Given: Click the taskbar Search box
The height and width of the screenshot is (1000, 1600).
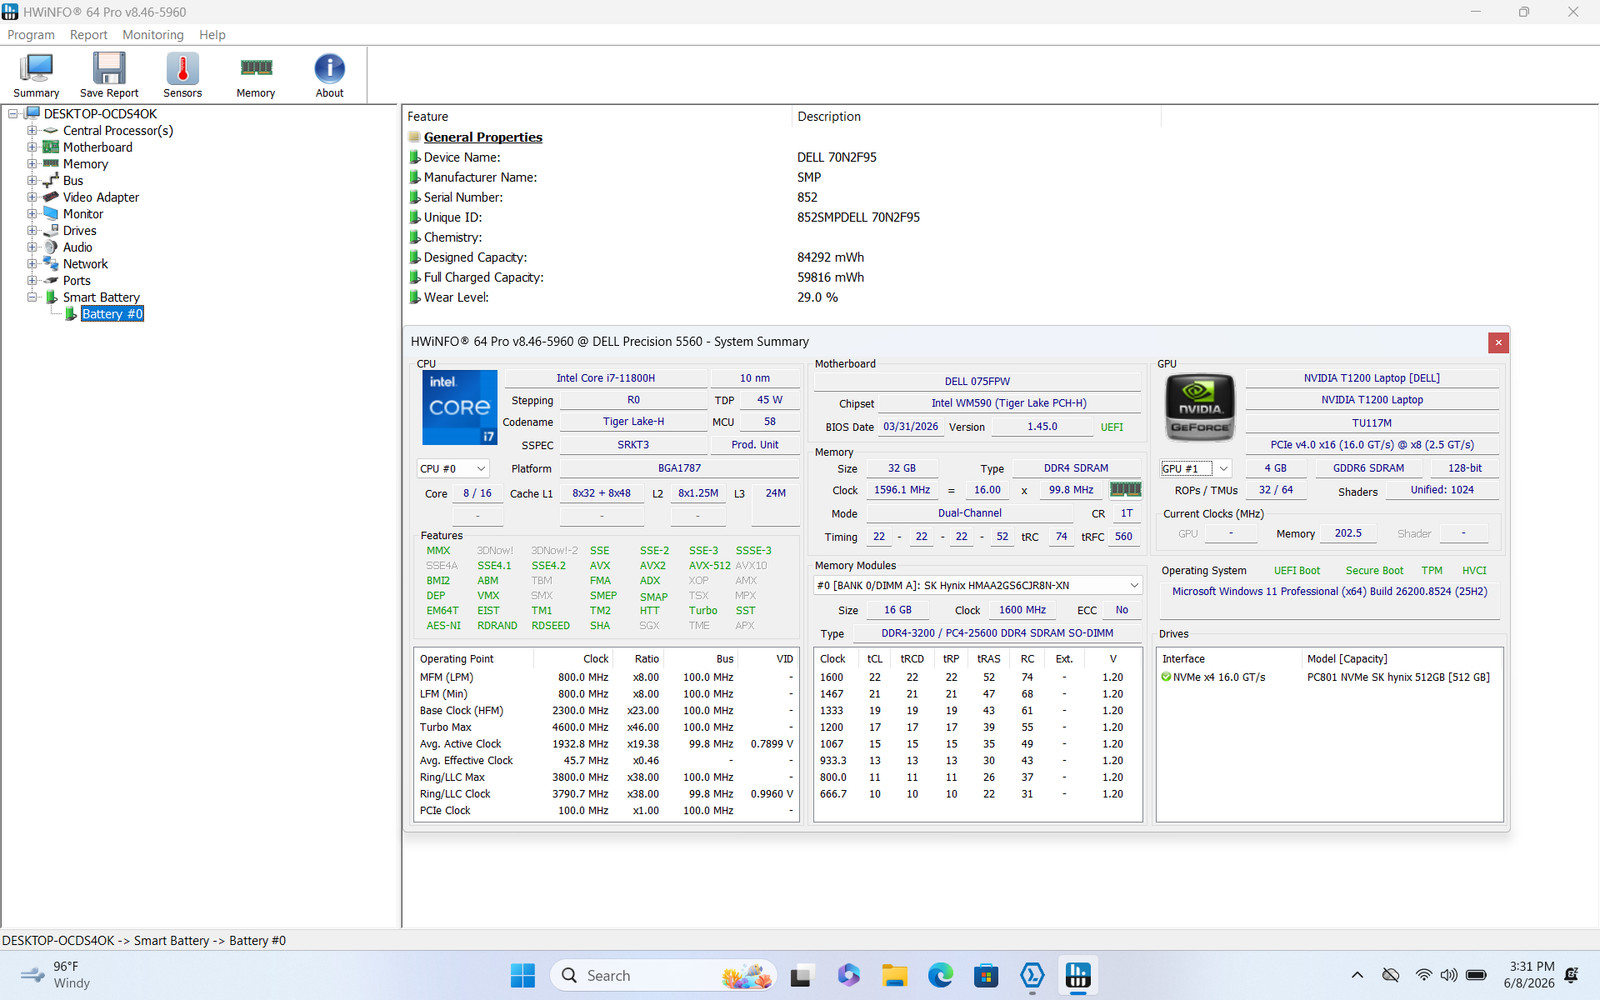Looking at the screenshot, I should click(x=663, y=975).
